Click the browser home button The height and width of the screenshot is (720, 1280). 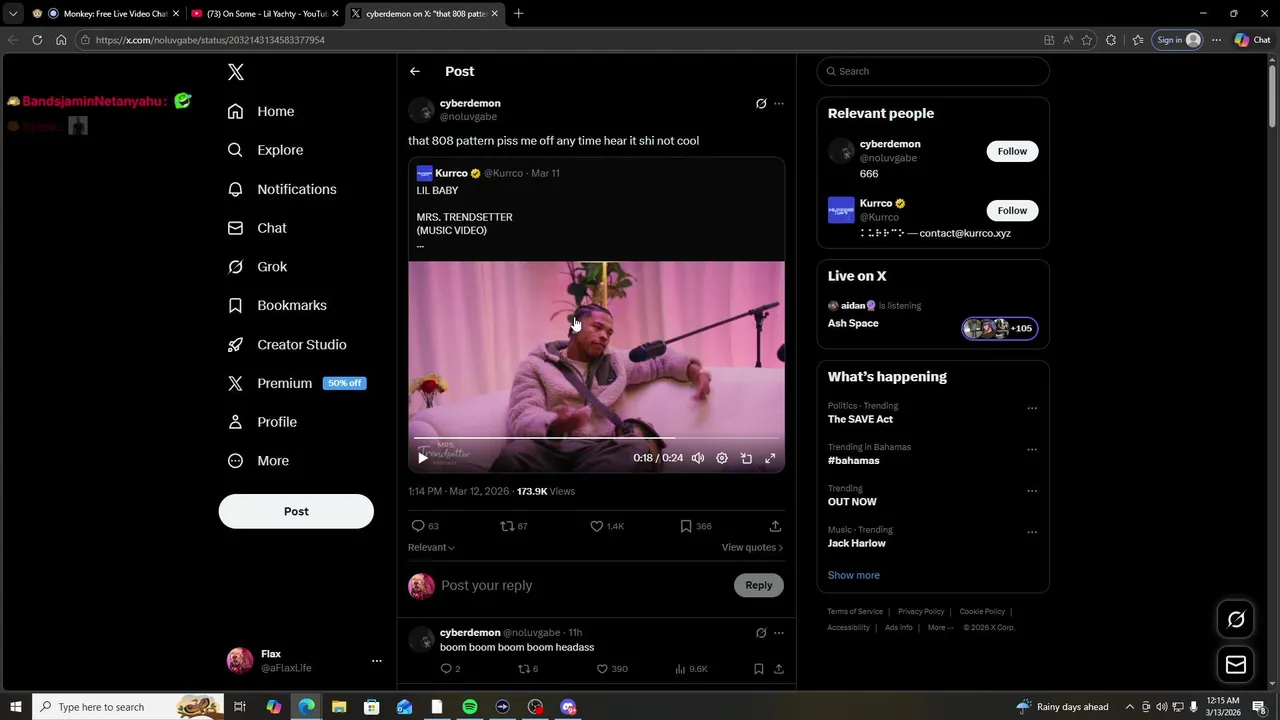61,40
